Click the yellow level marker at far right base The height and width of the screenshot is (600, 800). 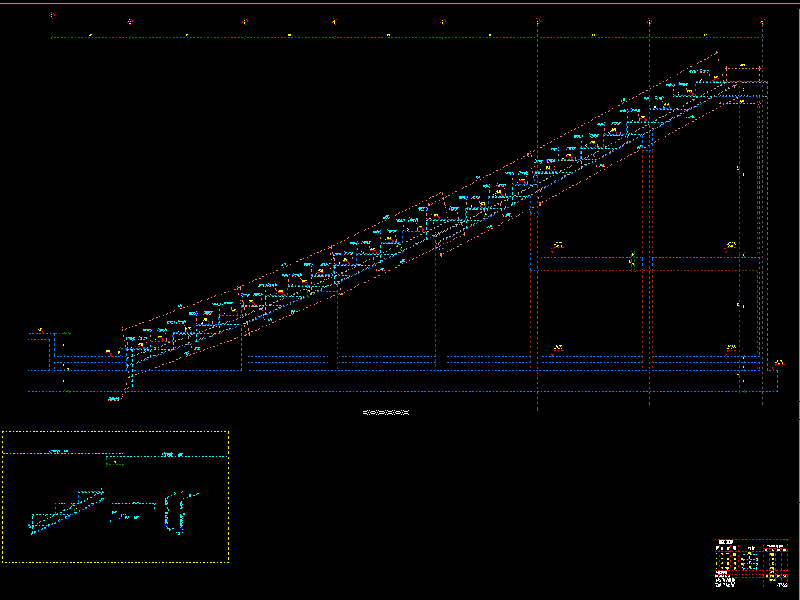(x=778, y=363)
